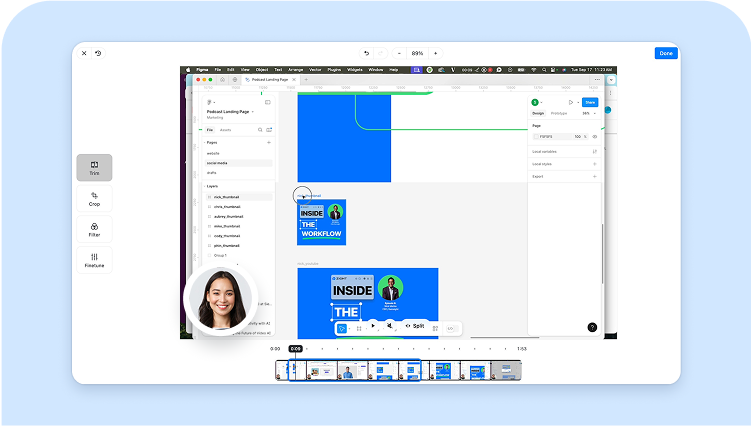Select the Podcast Landing Page tab
The image size is (751, 426).
pos(270,80)
